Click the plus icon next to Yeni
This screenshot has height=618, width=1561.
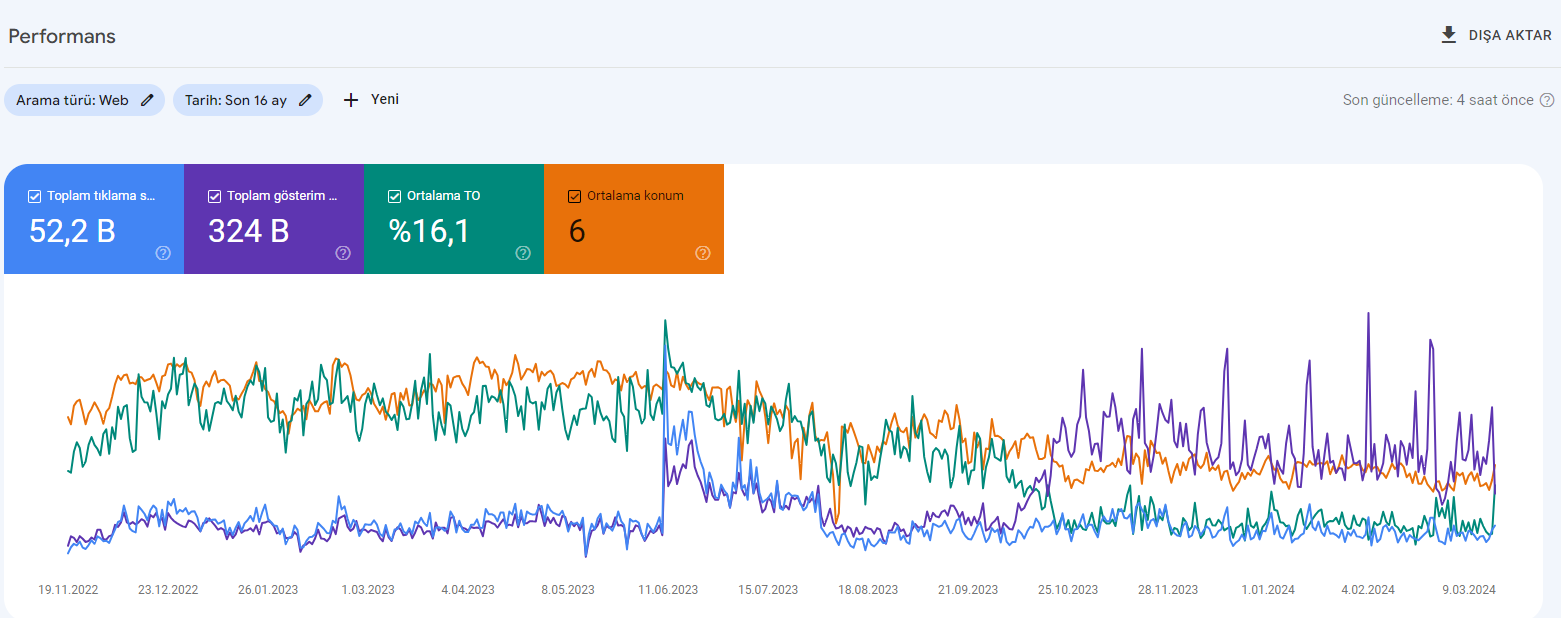point(351,100)
